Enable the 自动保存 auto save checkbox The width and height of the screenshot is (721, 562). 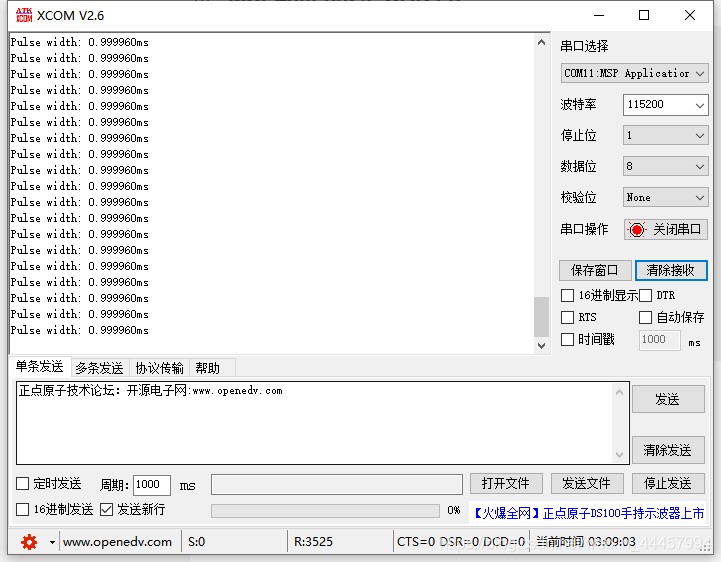[645, 317]
